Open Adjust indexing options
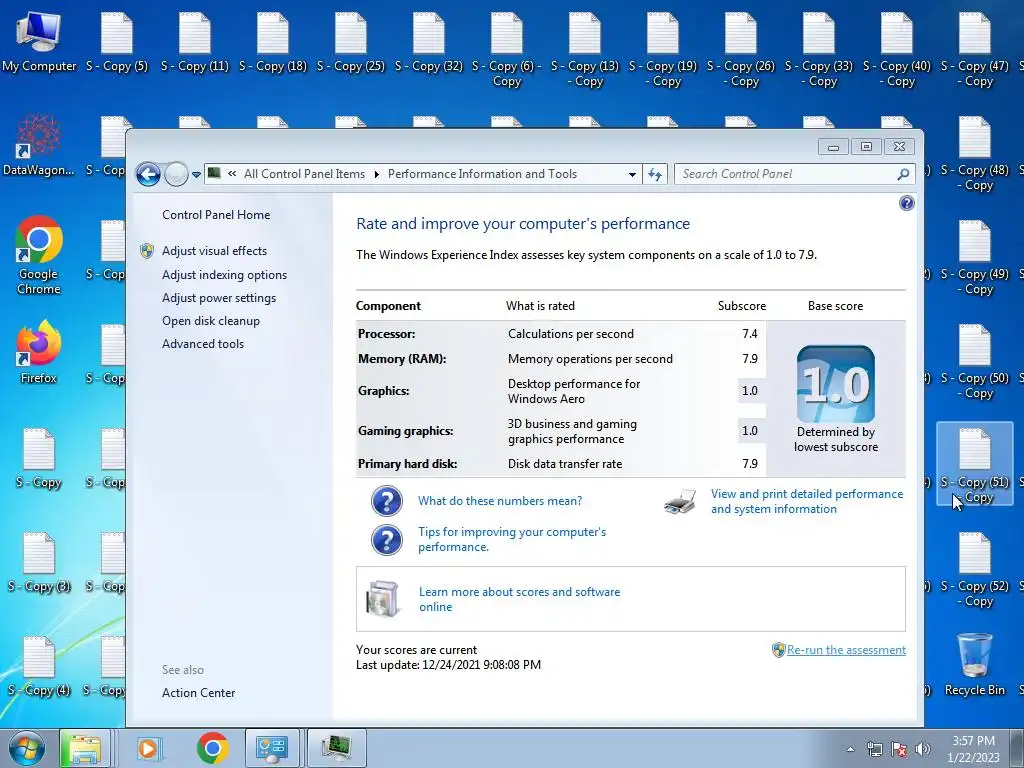The height and width of the screenshot is (768, 1024). pos(224,275)
